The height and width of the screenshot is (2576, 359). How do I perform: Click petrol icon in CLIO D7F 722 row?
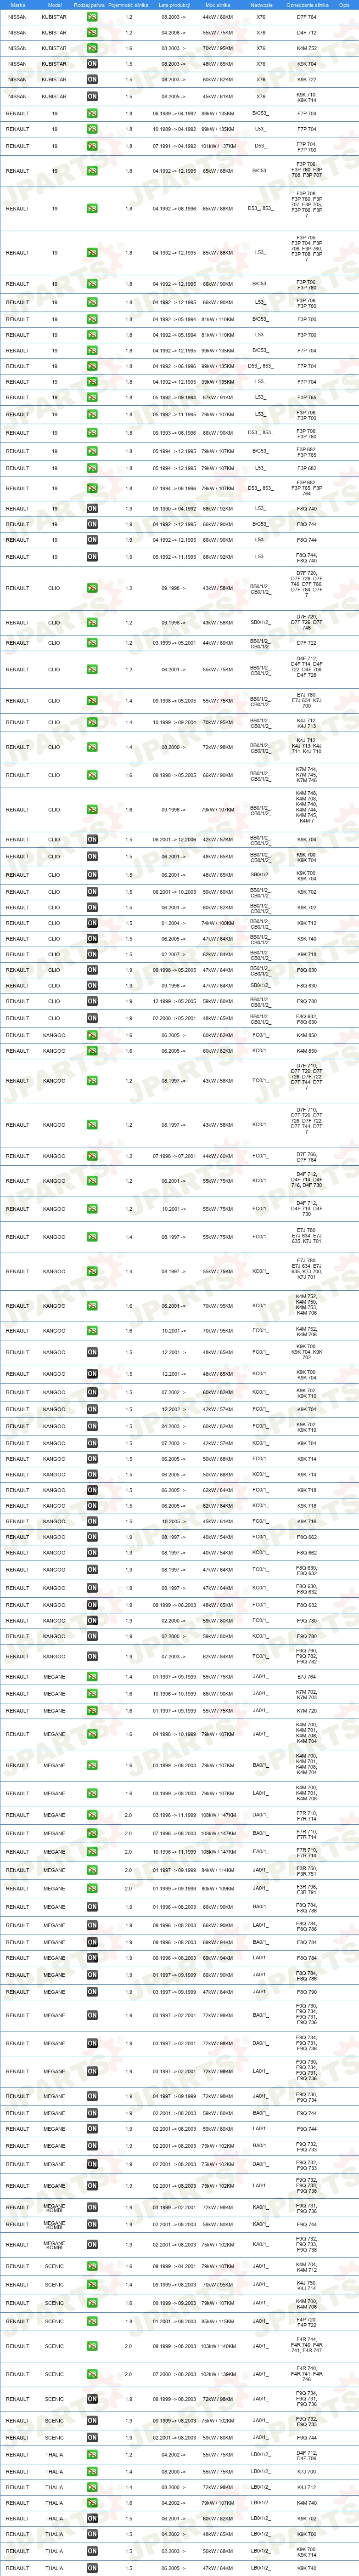(92, 643)
